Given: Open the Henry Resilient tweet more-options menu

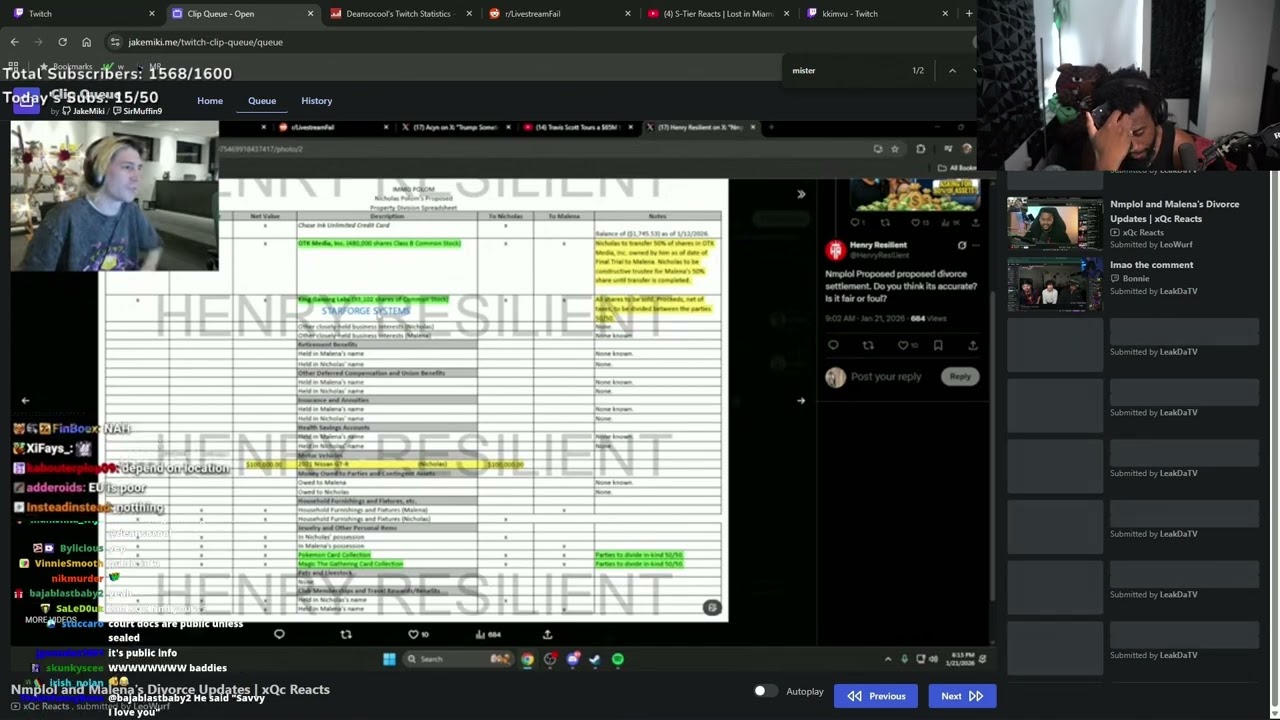Looking at the screenshot, I should pyautogui.click(x=976, y=245).
